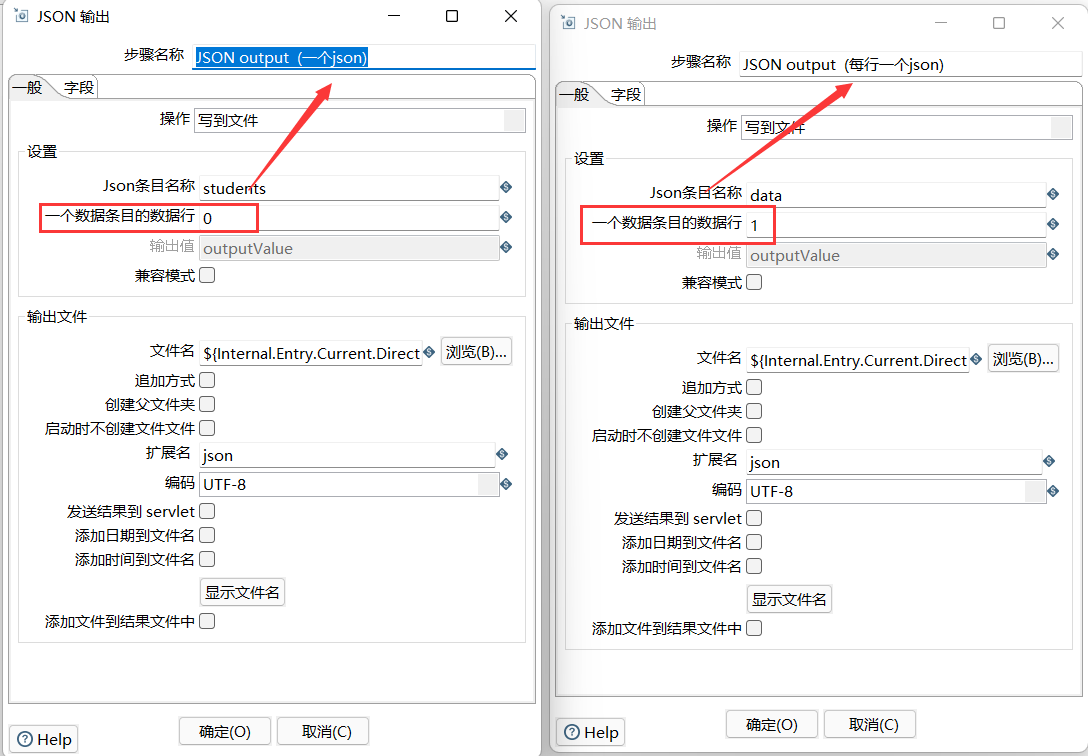Click 文件名 path field in left window

click(311, 353)
